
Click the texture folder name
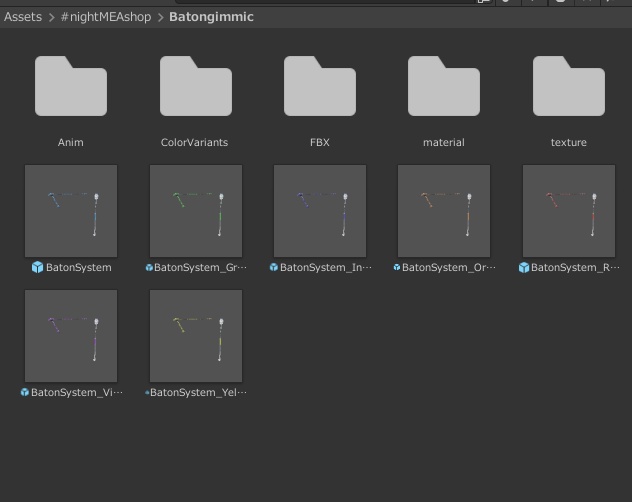[x=569, y=142]
